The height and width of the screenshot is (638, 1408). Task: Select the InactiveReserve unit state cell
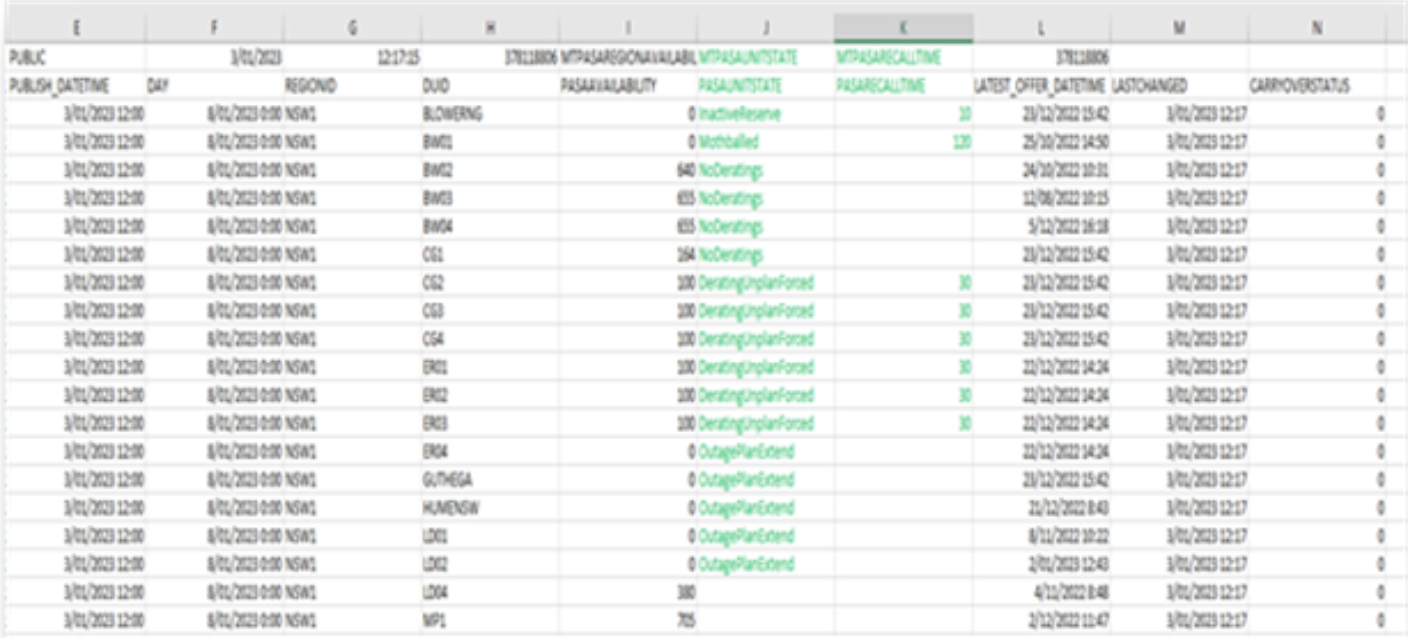740,115
